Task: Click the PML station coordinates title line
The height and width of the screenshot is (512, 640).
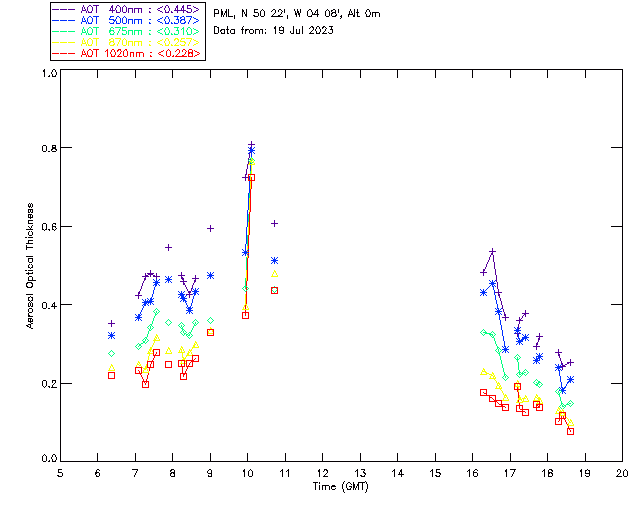Action: (x=297, y=13)
